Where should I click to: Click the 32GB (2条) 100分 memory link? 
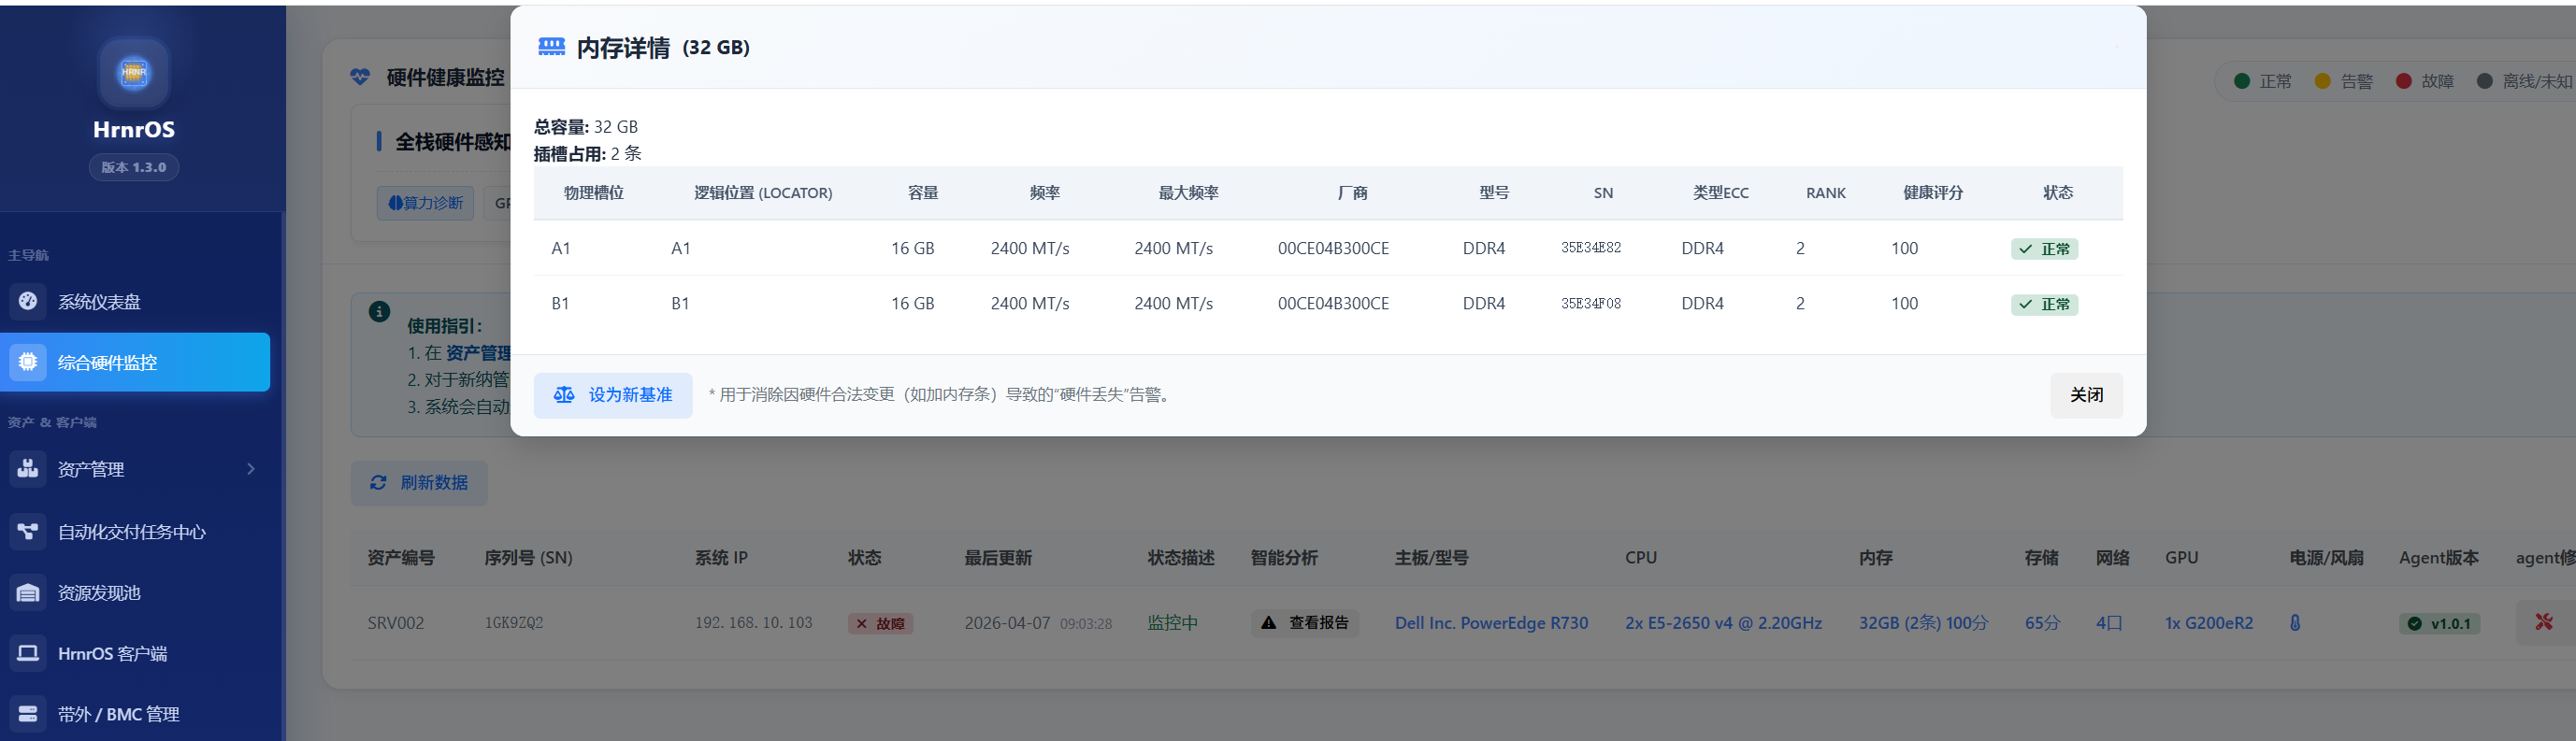(1922, 623)
